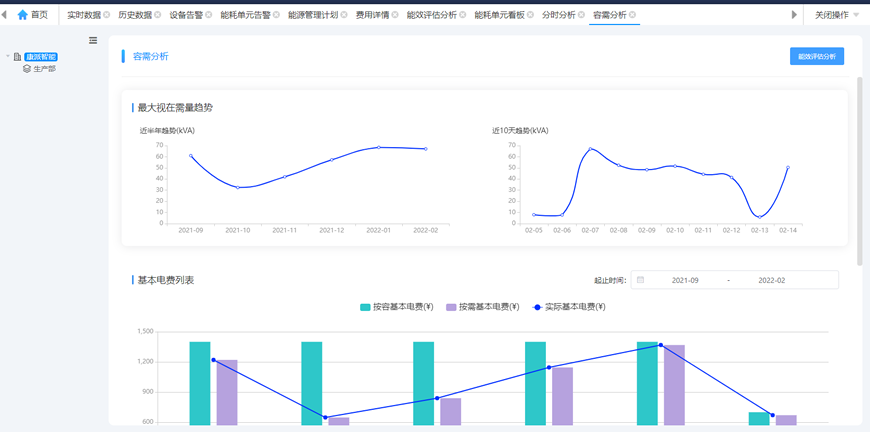870x432 pixels.
Task: Click the first purple bar in fee chart
Action: coord(227,393)
